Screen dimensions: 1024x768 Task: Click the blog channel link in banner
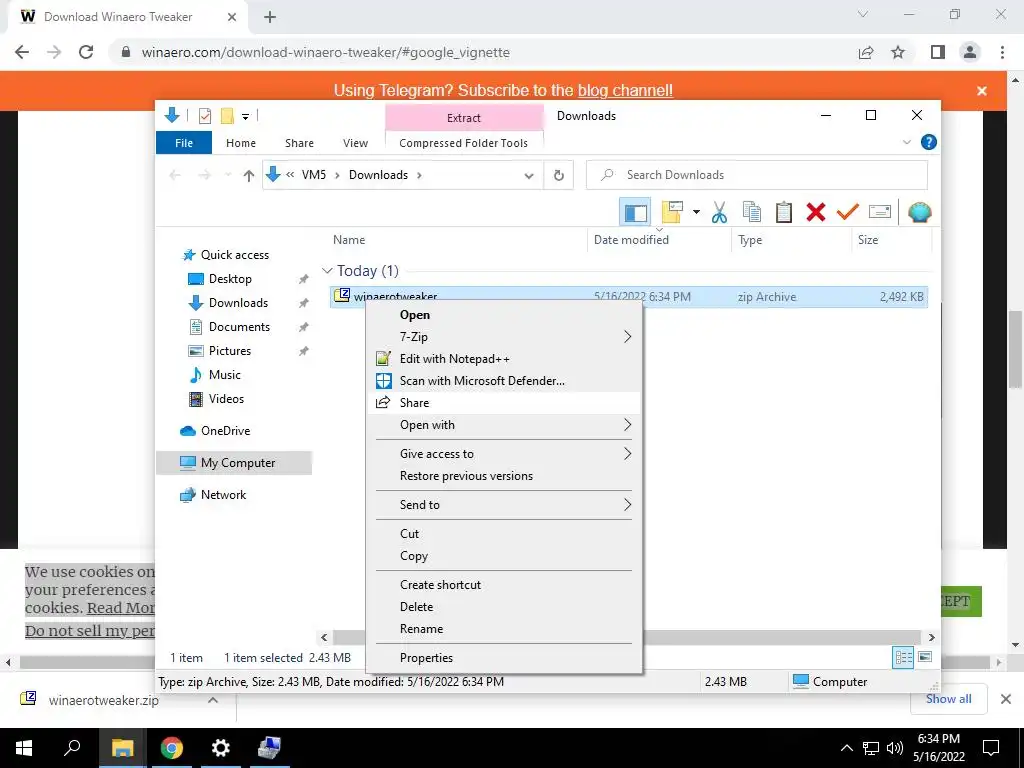coord(625,90)
